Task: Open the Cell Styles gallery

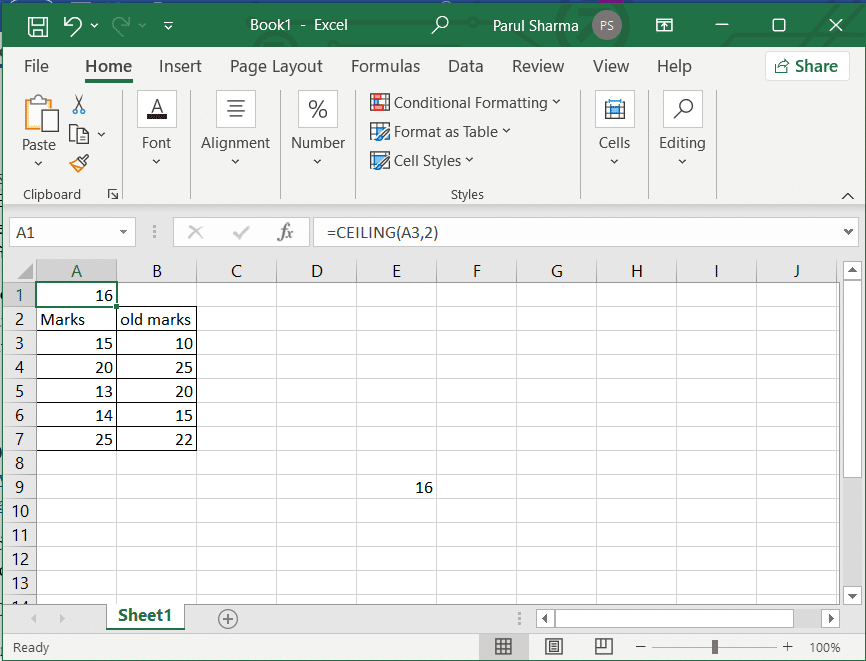Action: [422, 161]
